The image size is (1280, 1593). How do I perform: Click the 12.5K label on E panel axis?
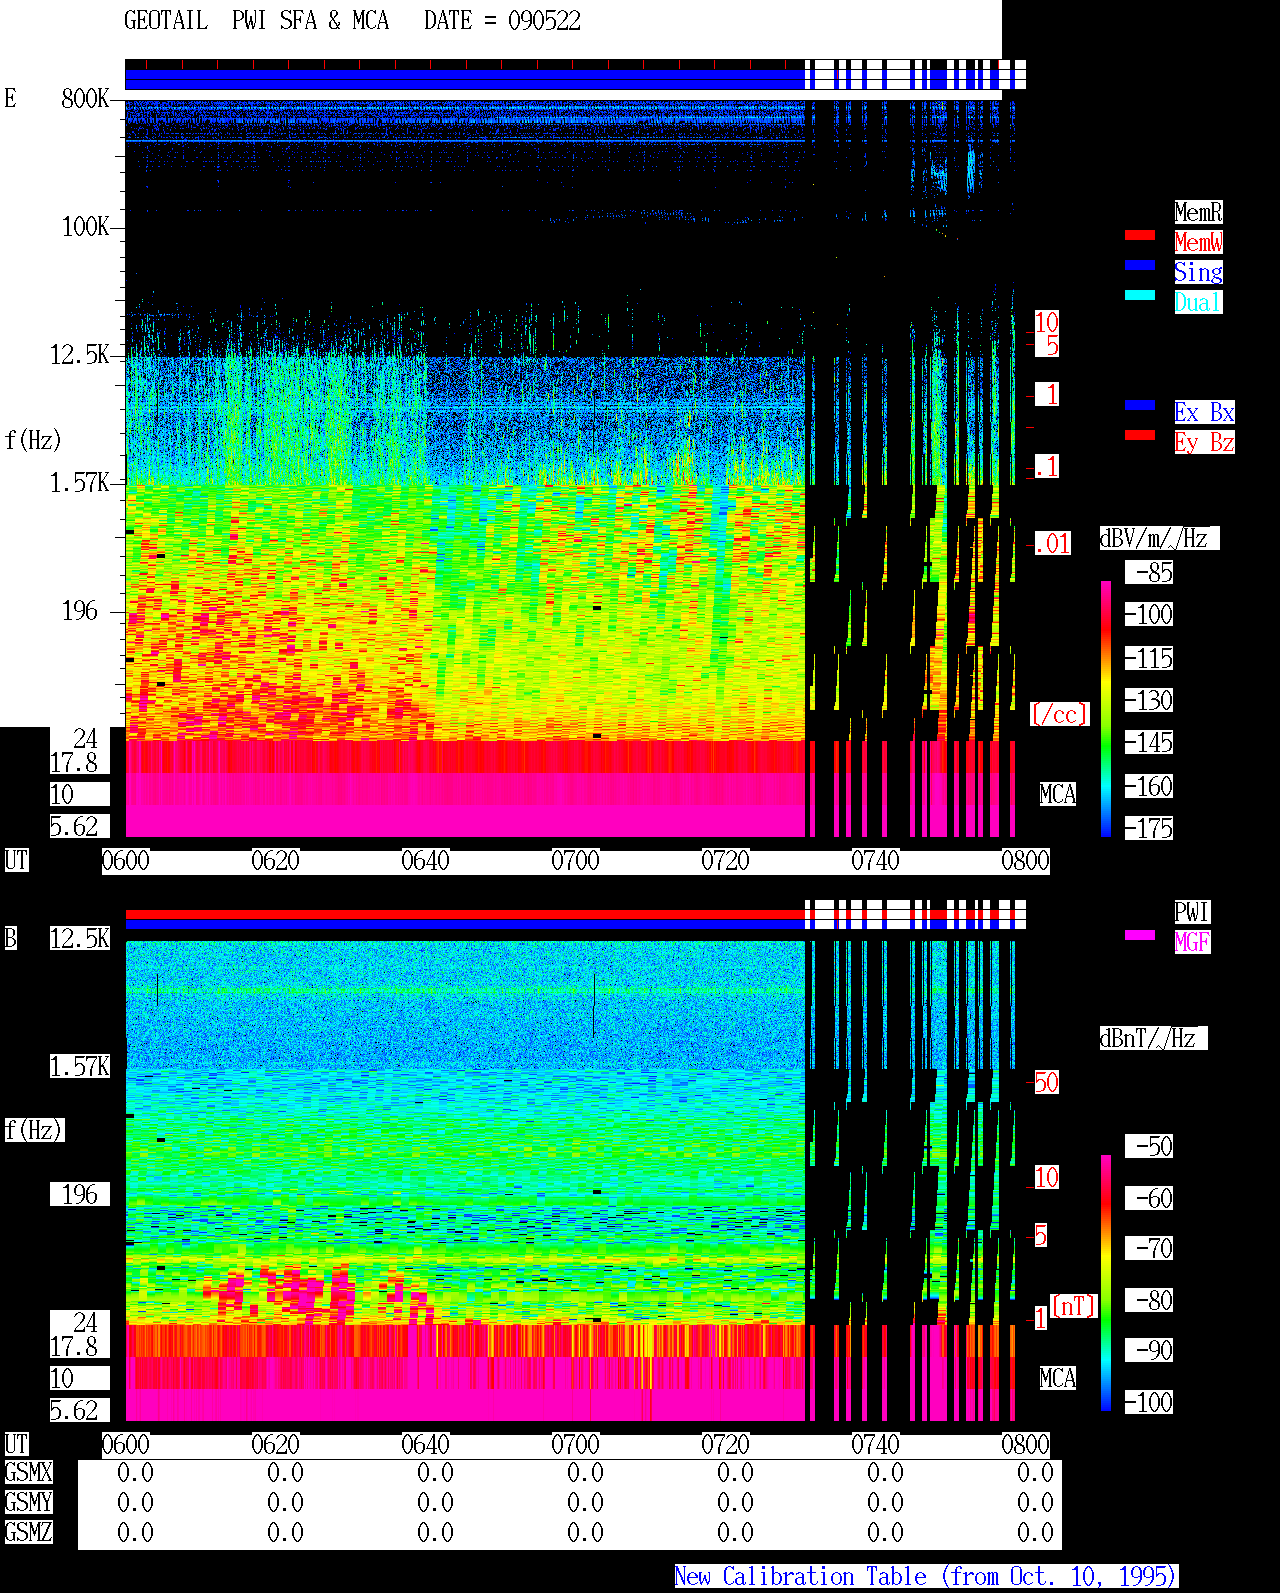pos(80,354)
